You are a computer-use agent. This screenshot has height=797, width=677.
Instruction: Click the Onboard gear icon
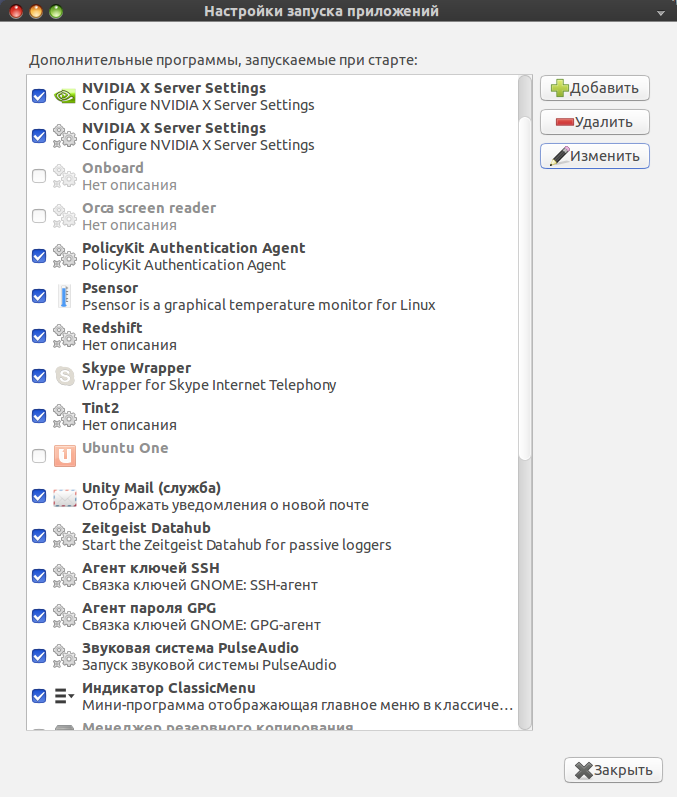coord(65,176)
